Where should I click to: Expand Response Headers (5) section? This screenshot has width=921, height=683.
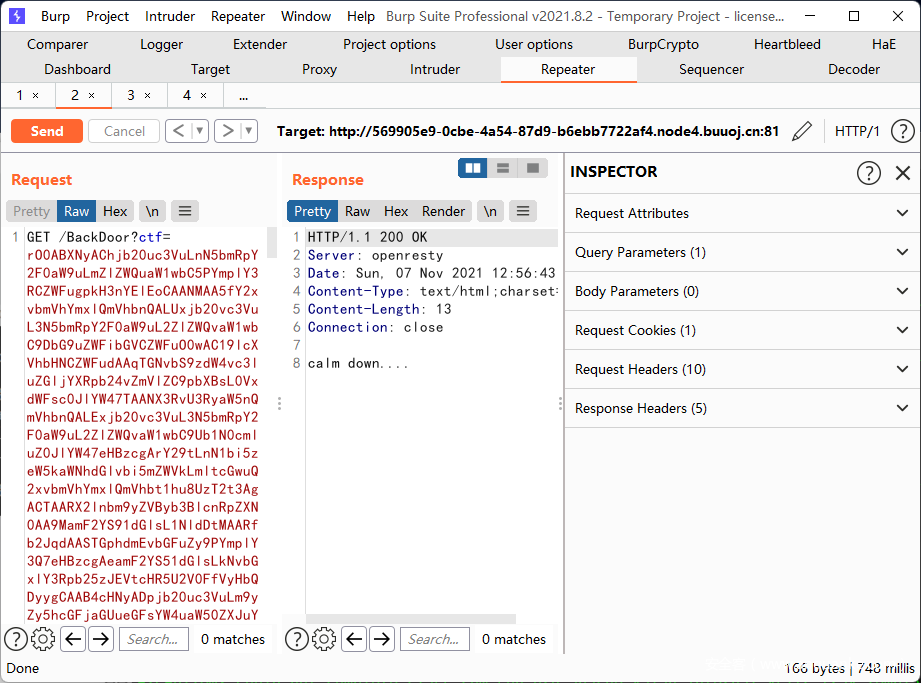(742, 408)
